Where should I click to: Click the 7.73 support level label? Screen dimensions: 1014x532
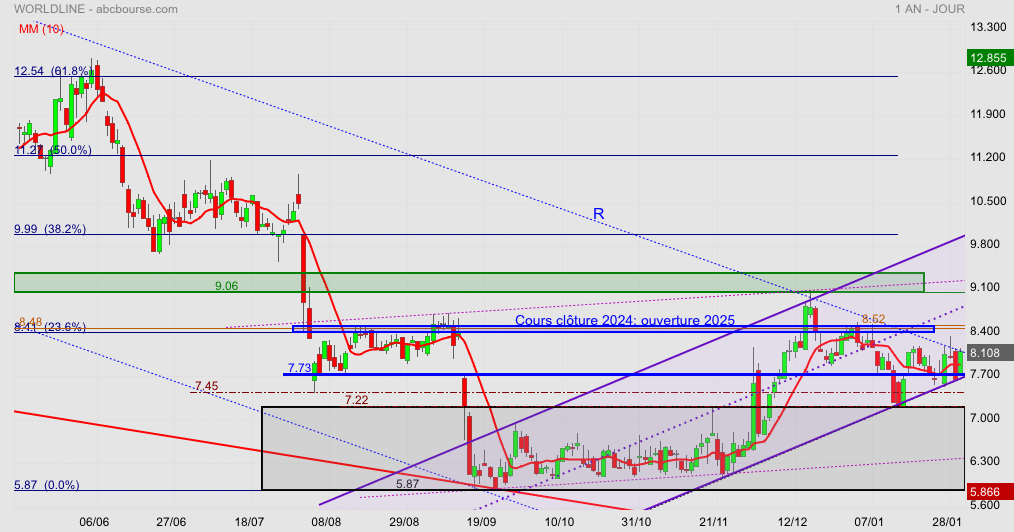[x=299, y=368]
